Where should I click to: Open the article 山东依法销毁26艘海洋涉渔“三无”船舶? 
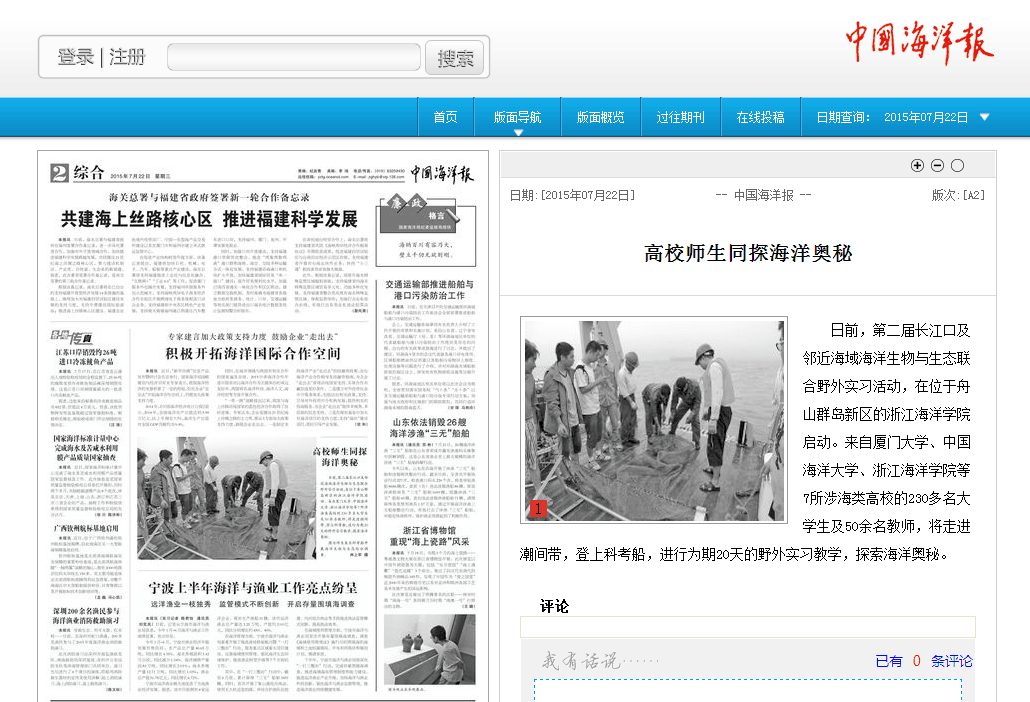pyautogui.click(x=429, y=428)
